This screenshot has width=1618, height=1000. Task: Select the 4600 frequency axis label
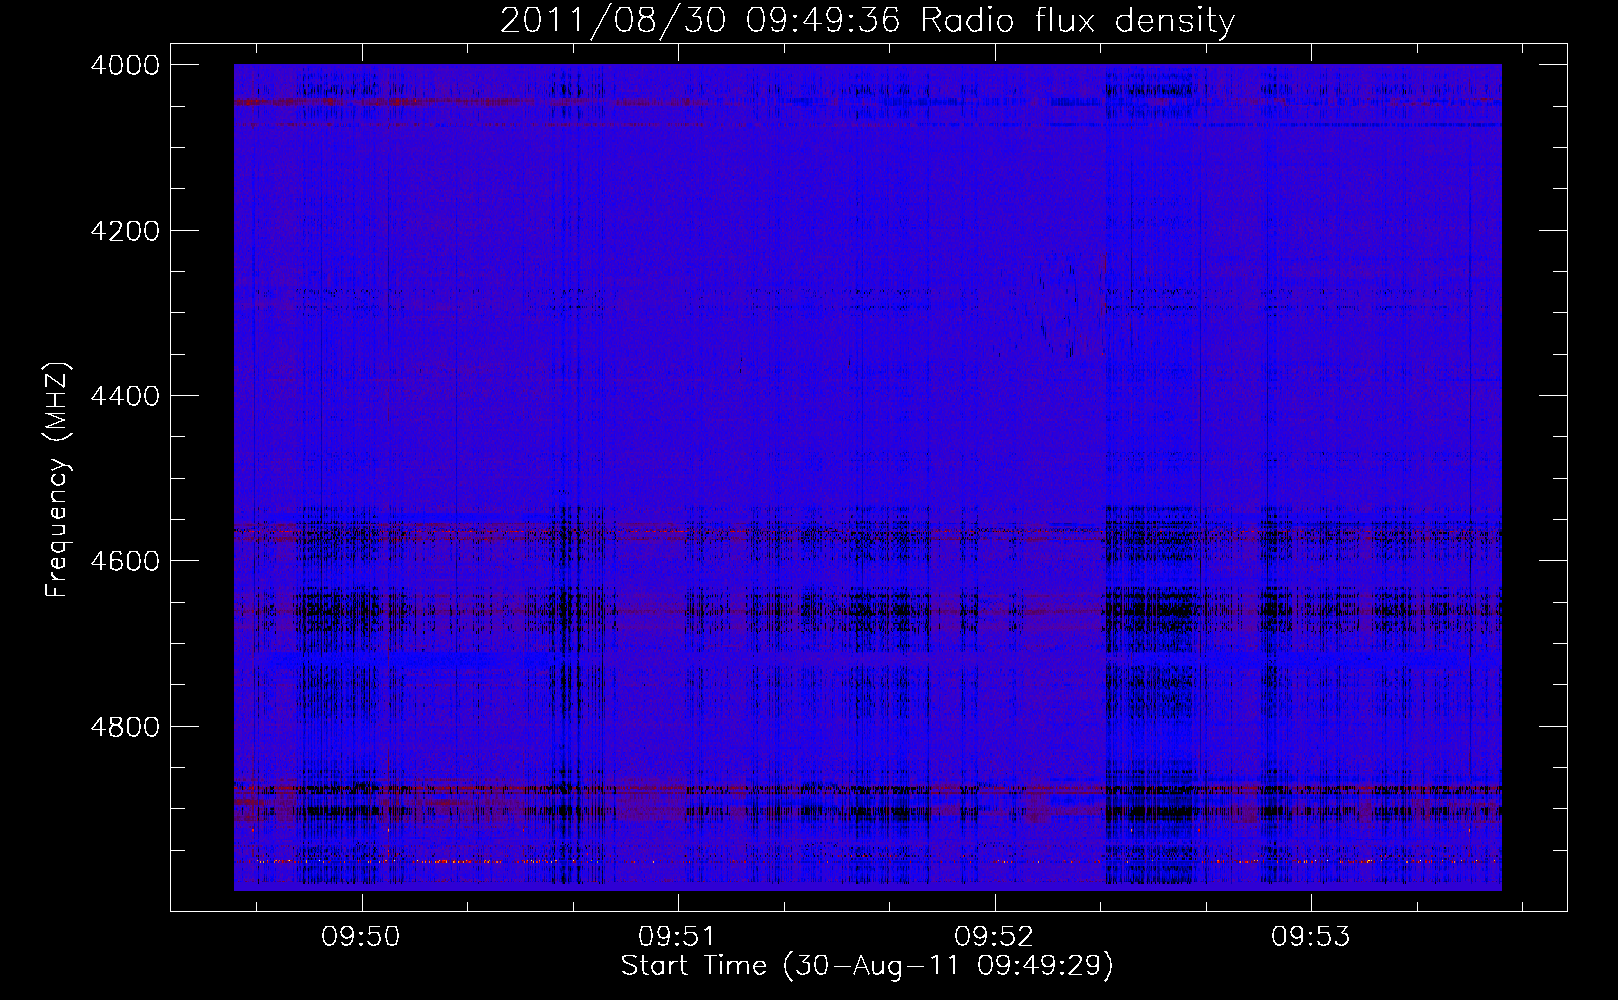click(125, 561)
